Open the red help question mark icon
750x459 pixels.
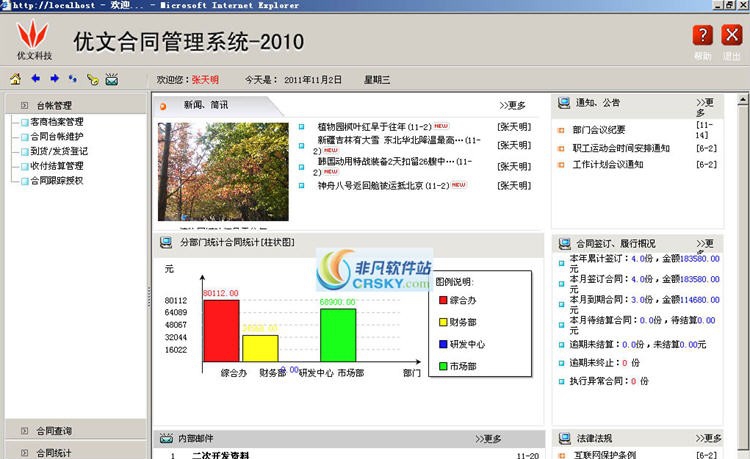(702, 35)
